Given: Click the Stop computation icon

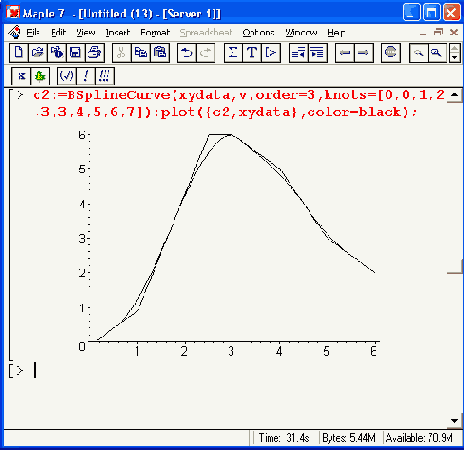Looking at the screenshot, I should (x=390, y=53).
